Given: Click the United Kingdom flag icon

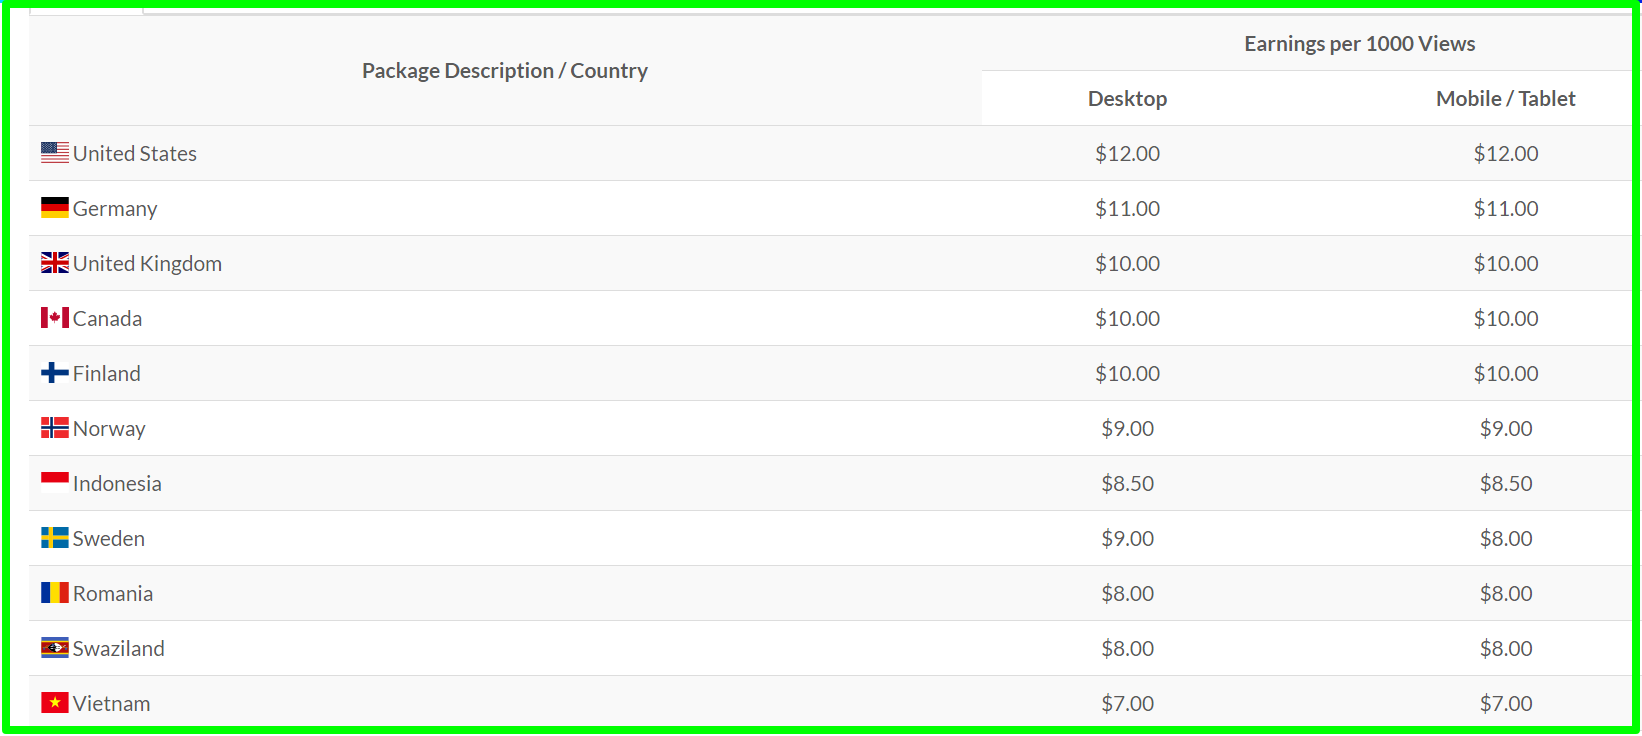Looking at the screenshot, I should tap(55, 262).
